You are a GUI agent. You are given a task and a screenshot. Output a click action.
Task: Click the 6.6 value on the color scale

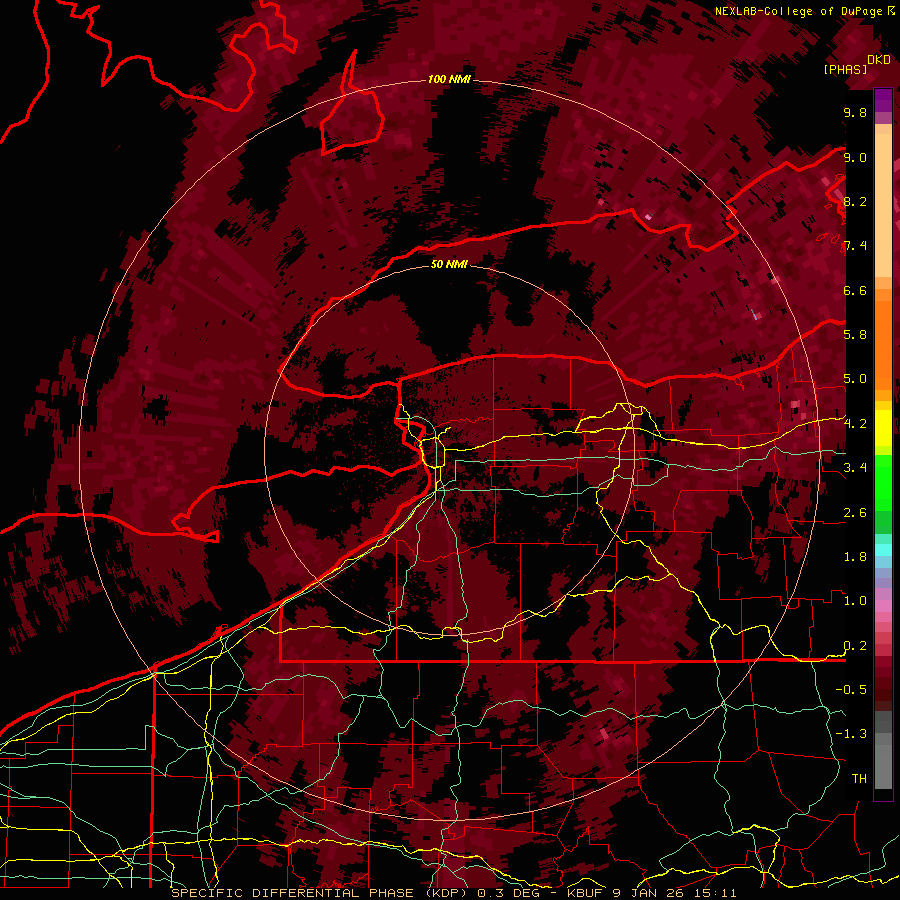point(855,290)
